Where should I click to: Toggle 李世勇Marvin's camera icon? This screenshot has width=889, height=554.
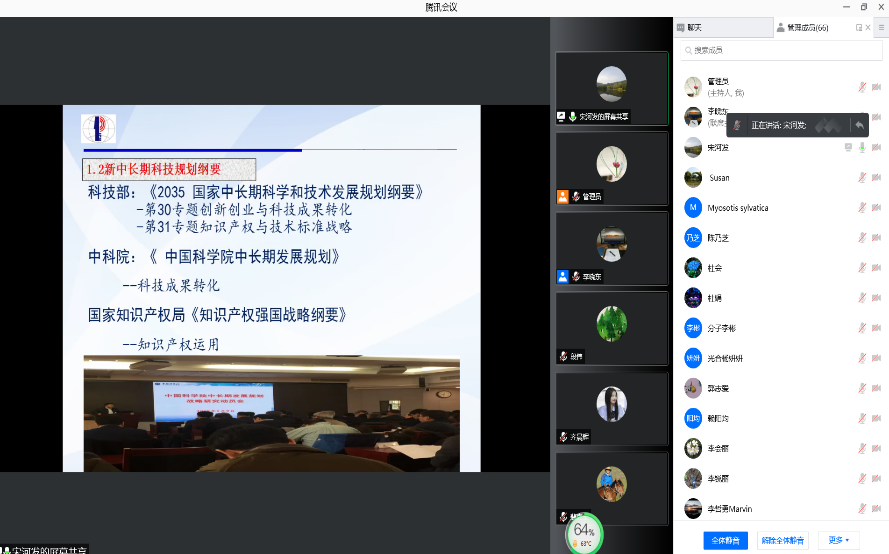[x=876, y=508]
